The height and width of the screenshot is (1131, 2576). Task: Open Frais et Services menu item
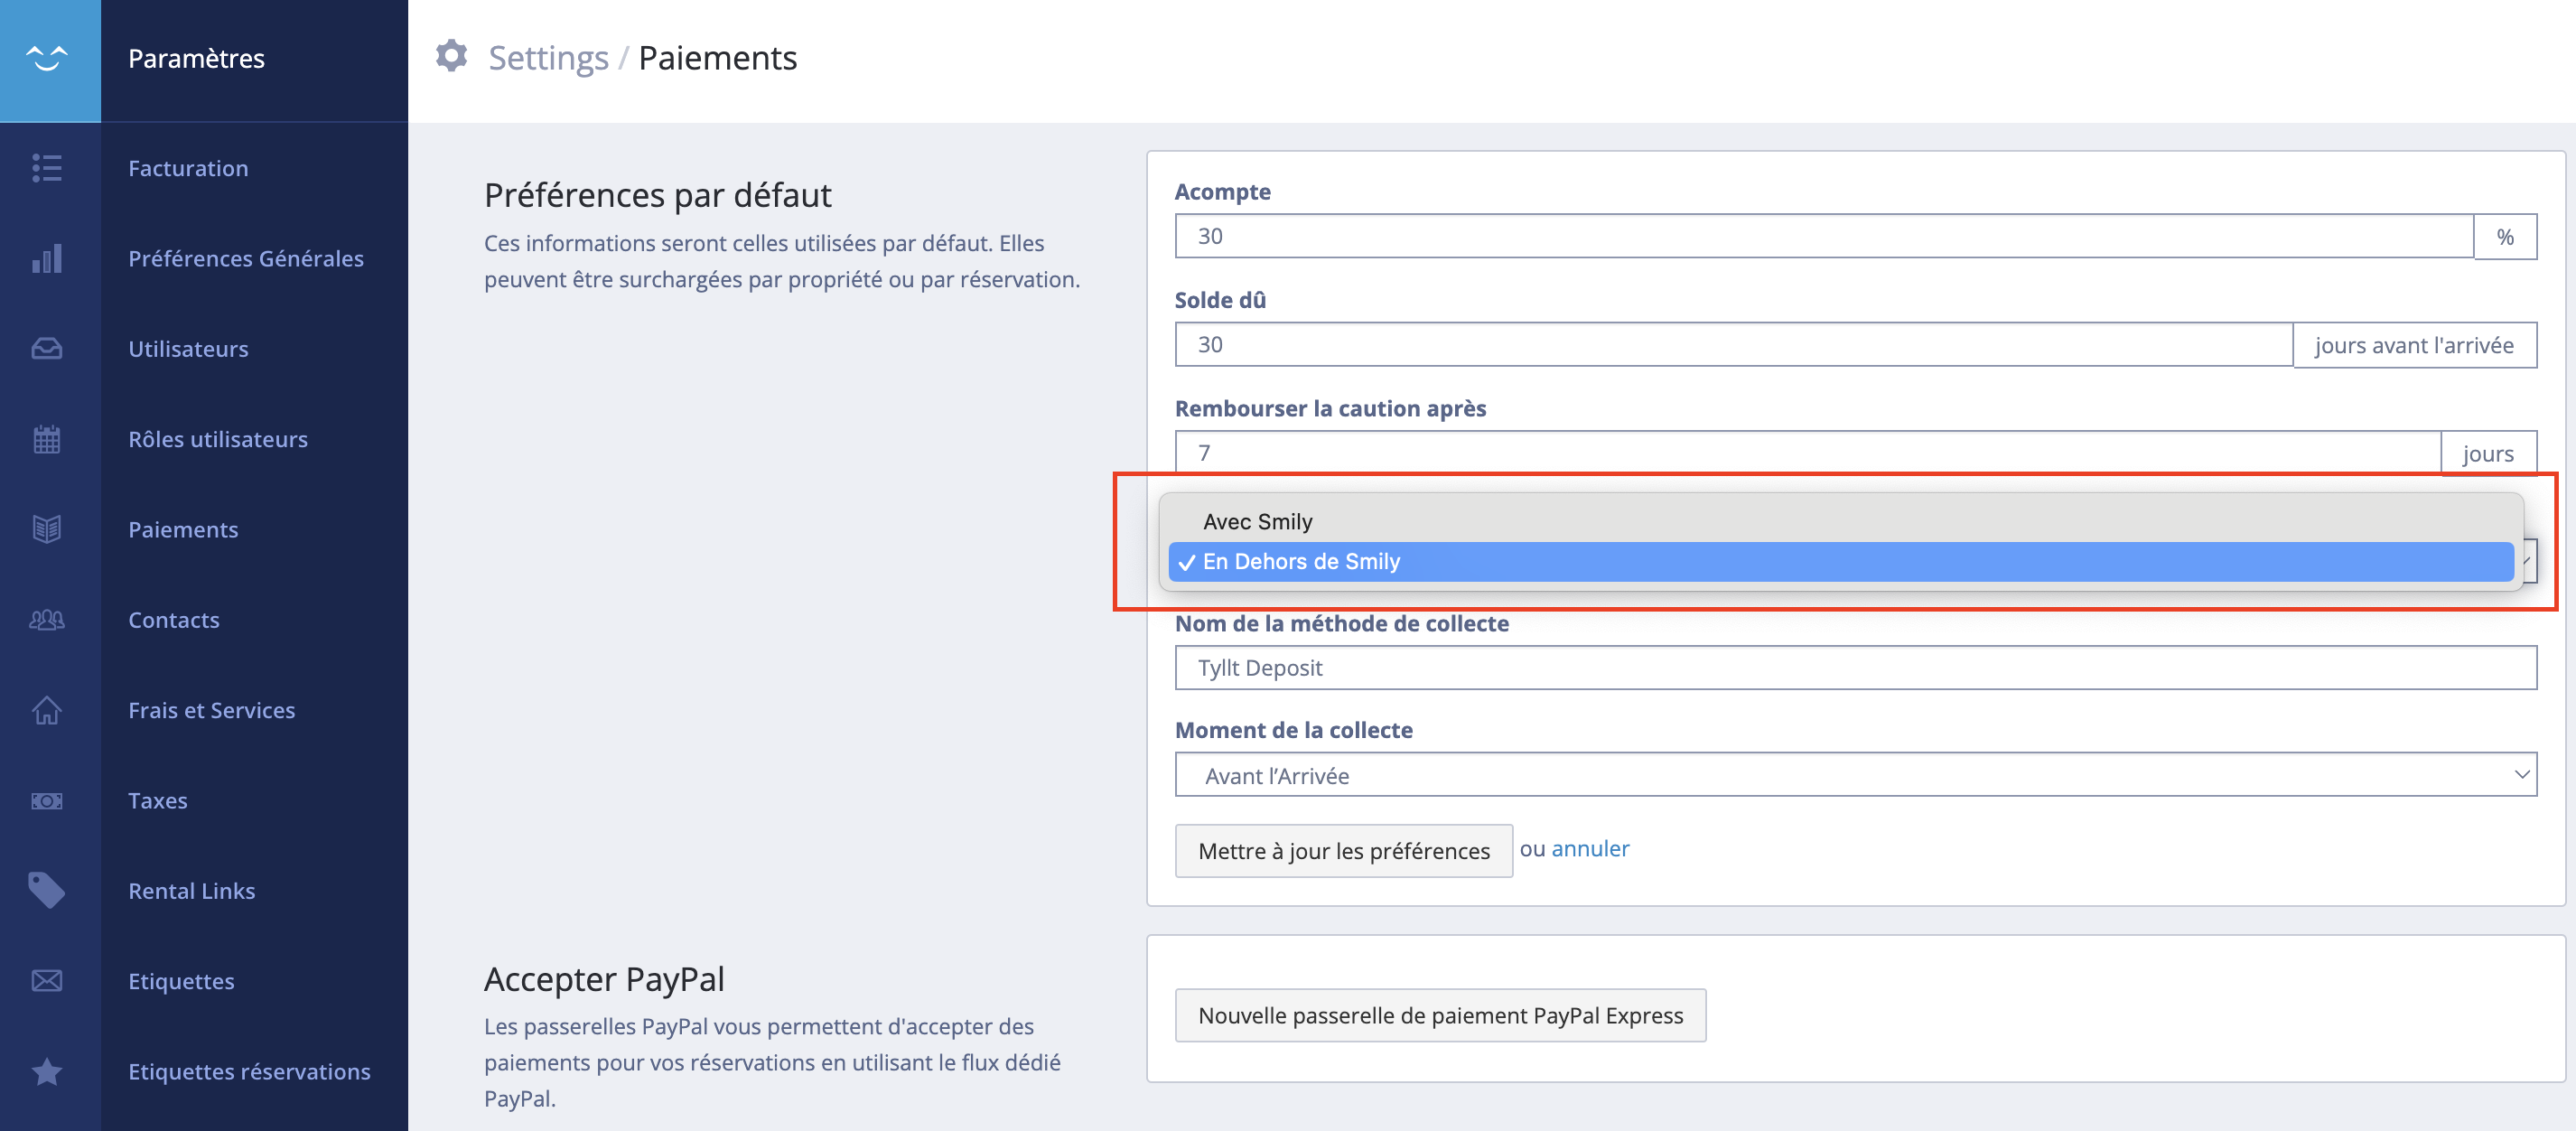pyautogui.click(x=212, y=710)
